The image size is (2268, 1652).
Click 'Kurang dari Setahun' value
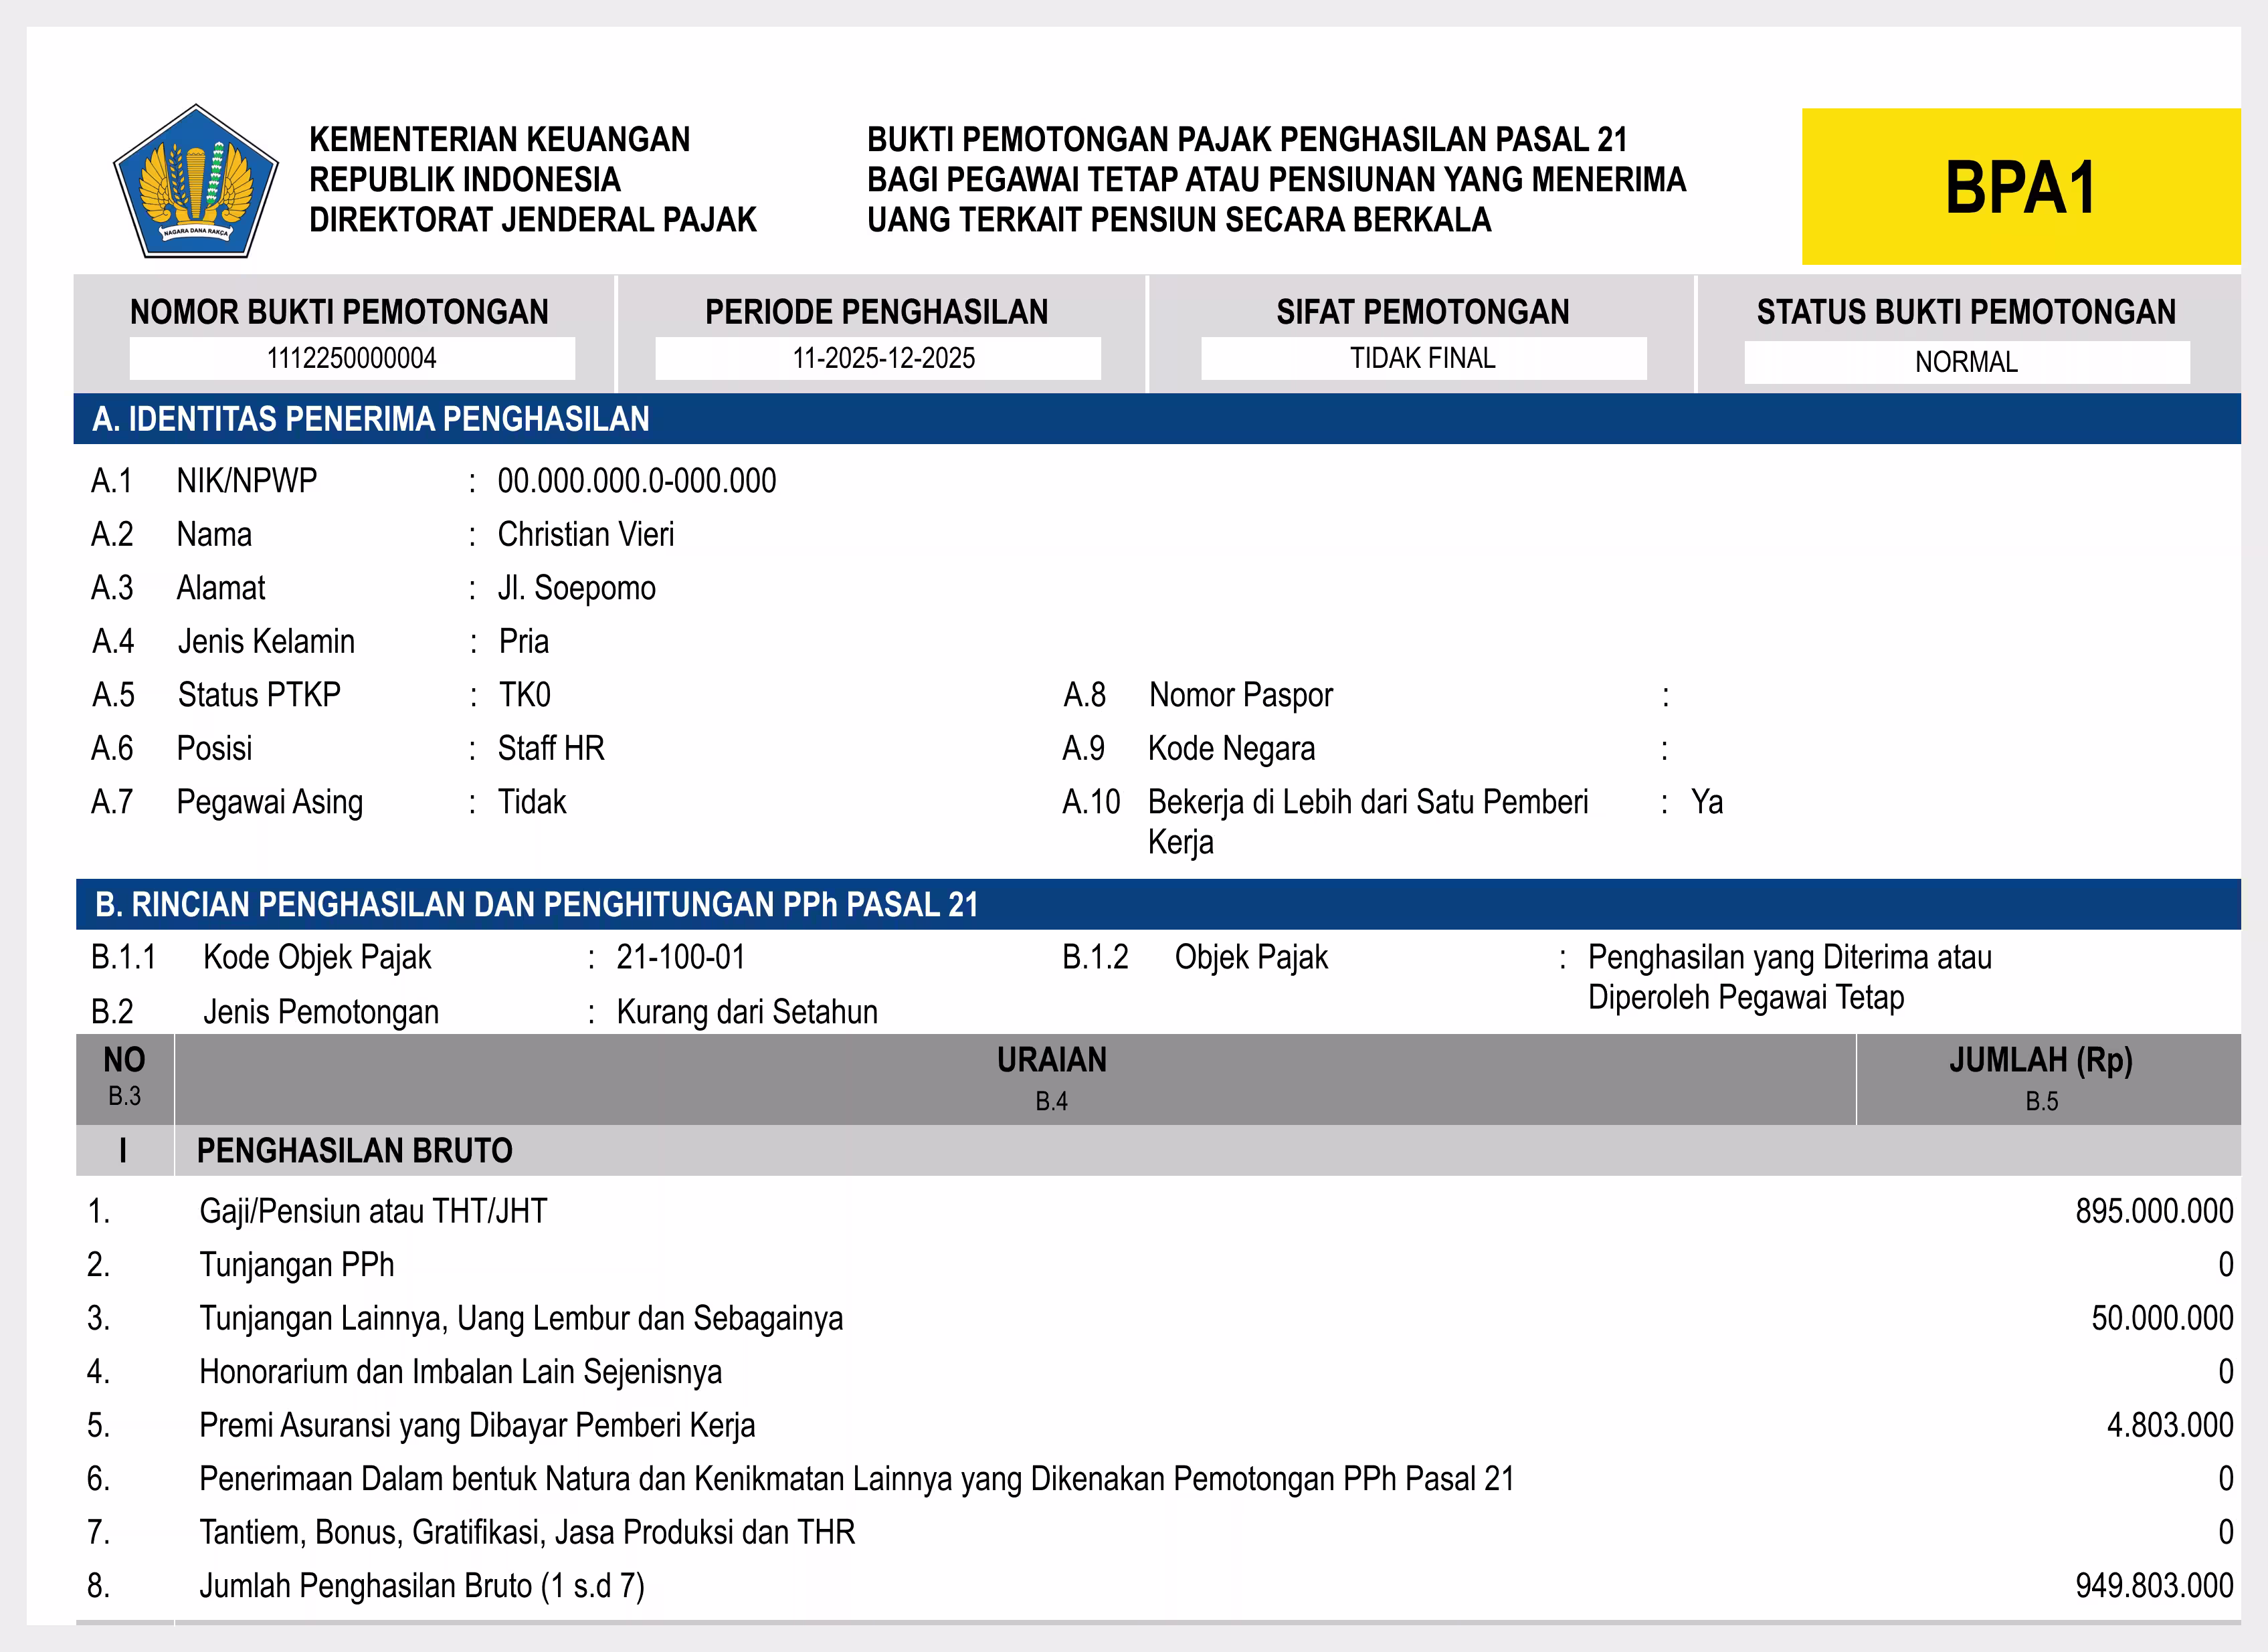(747, 1012)
